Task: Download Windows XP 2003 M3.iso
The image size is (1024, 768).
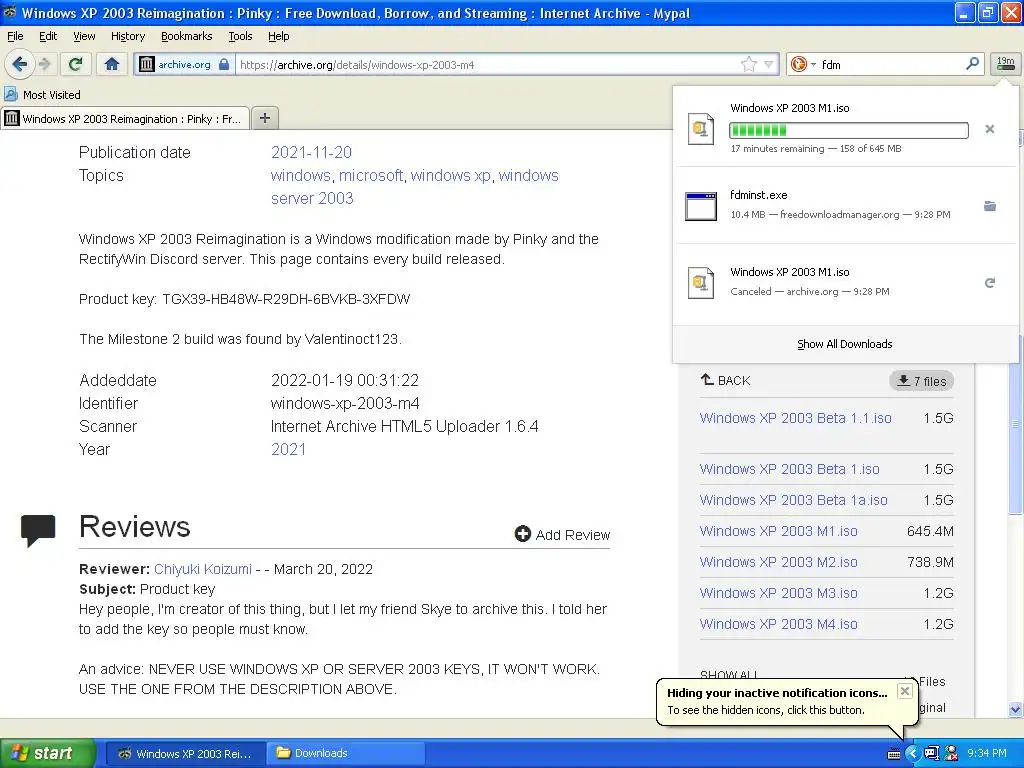Action: (778, 593)
